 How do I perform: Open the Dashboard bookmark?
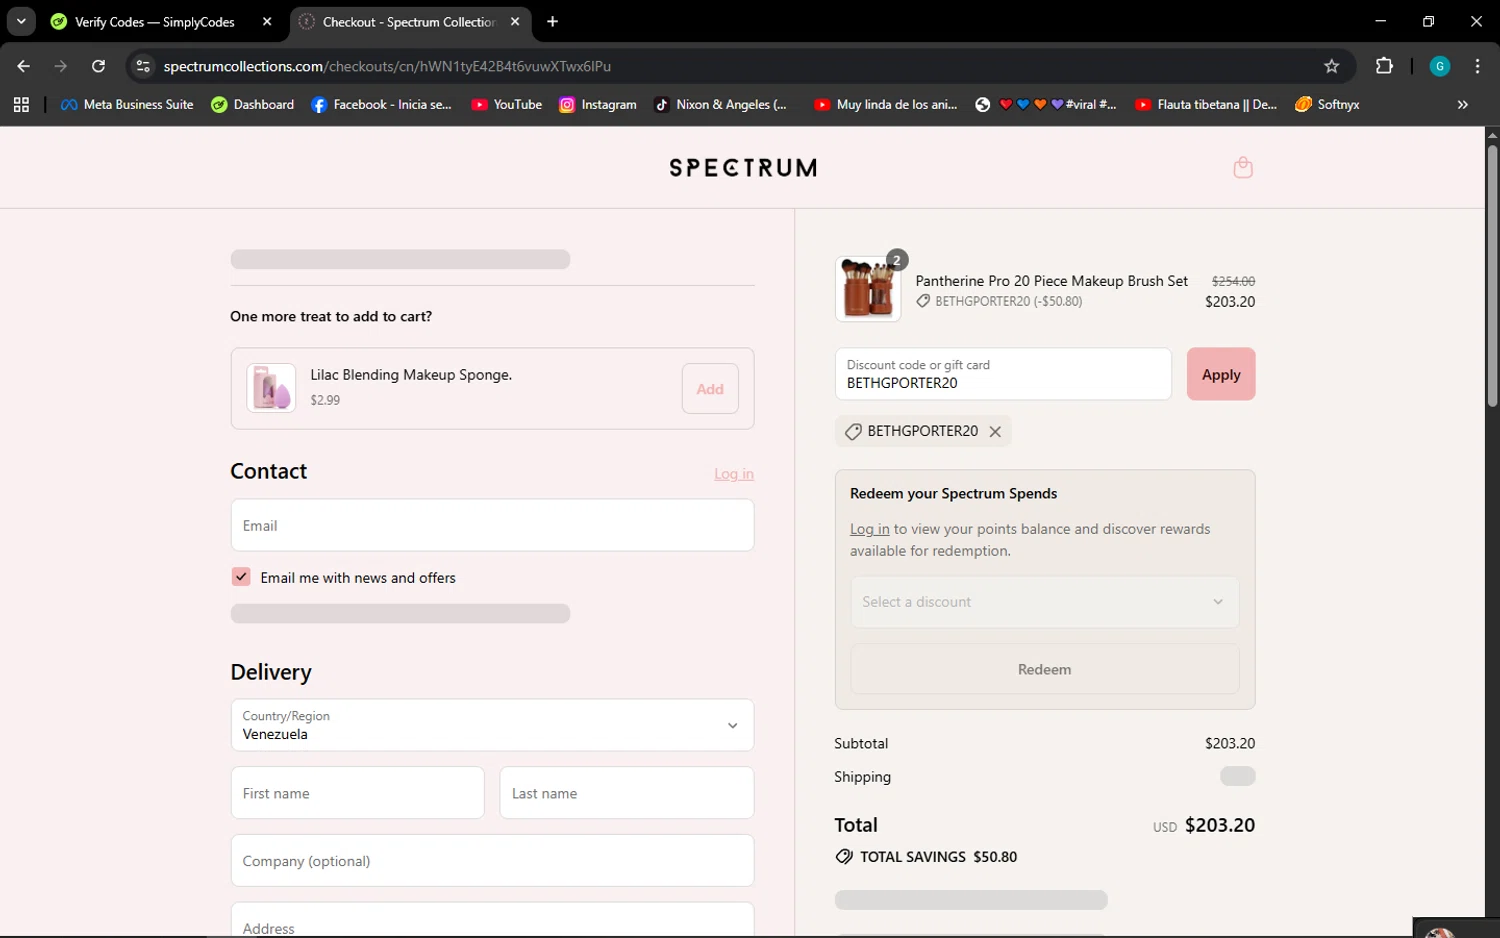[253, 104]
